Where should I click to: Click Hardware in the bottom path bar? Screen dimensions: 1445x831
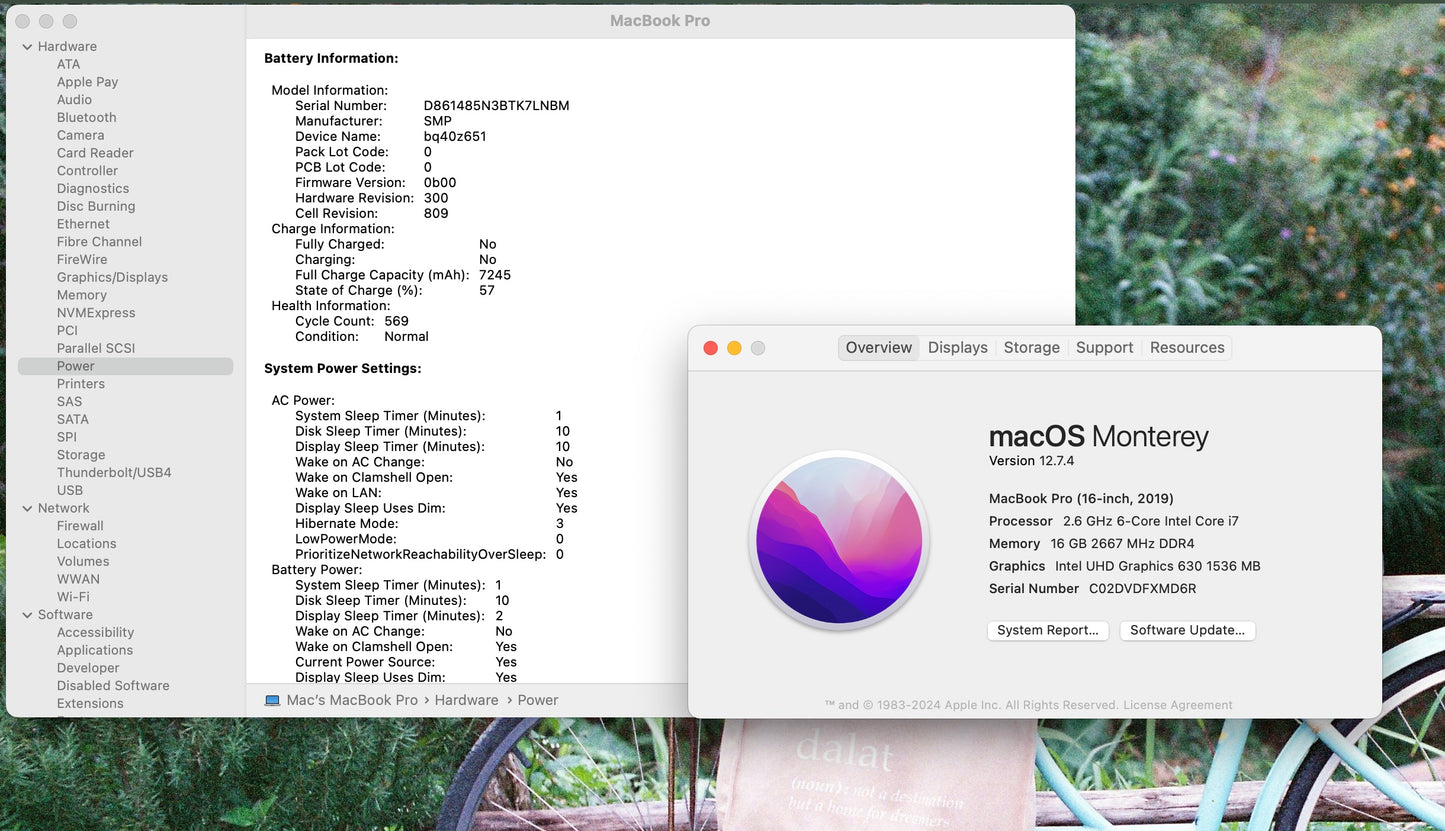click(466, 700)
